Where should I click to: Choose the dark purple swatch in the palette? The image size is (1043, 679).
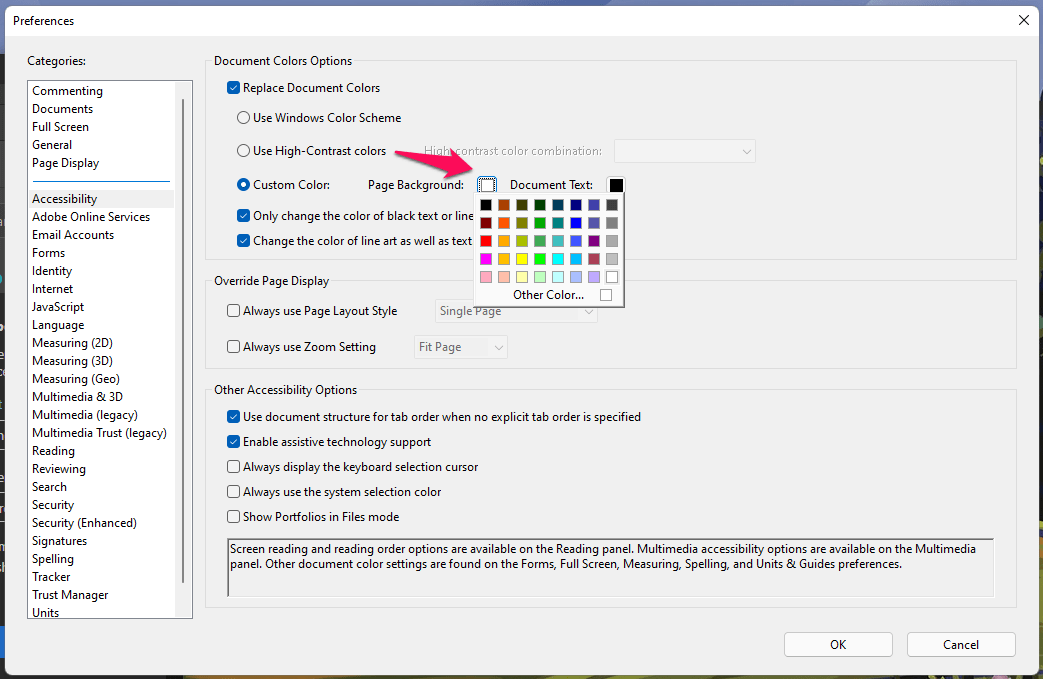[594, 241]
